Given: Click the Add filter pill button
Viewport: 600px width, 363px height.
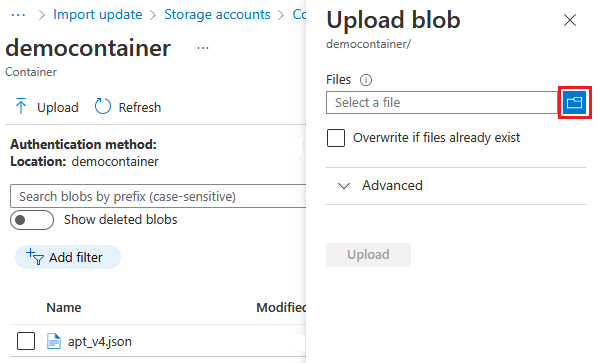Looking at the screenshot, I should (x=68, y=257).
